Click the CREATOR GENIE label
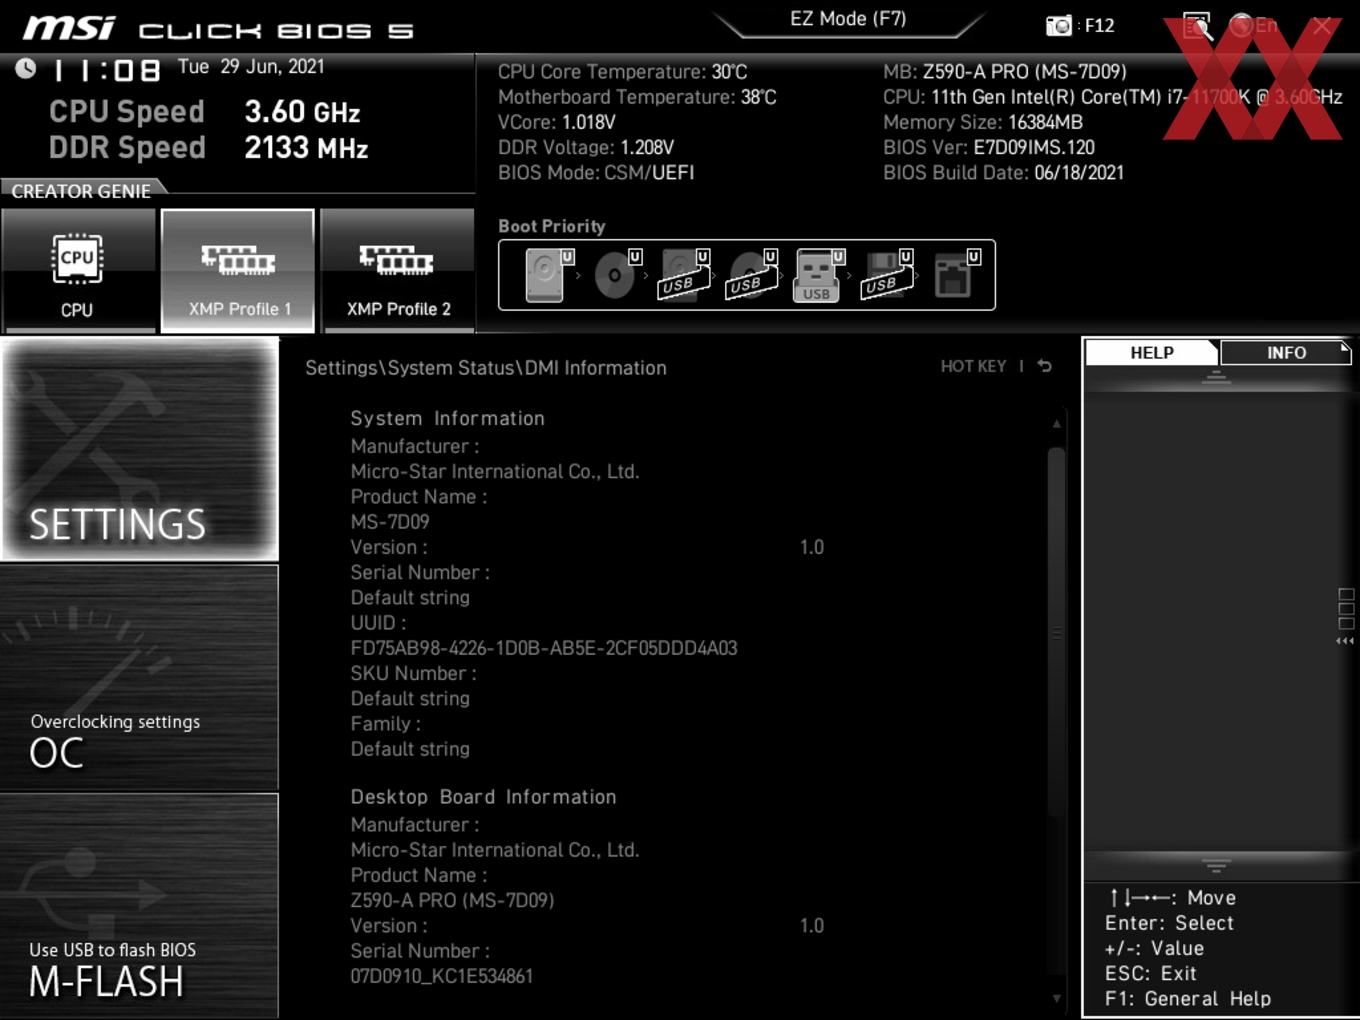This screenshot has width=1360, height=1020. 81,190
